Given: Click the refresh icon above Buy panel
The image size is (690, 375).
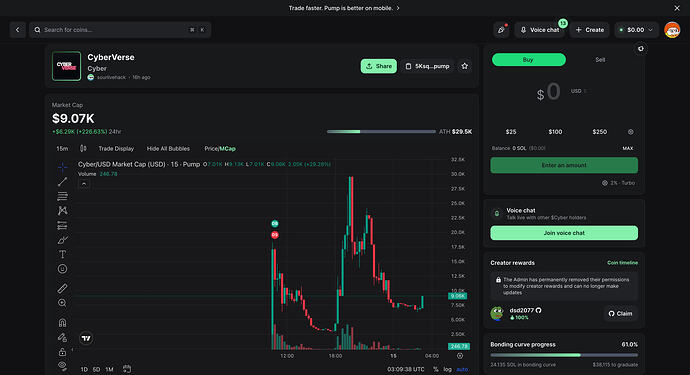Looking at the screenshot, I should click(x=641, y=49).
